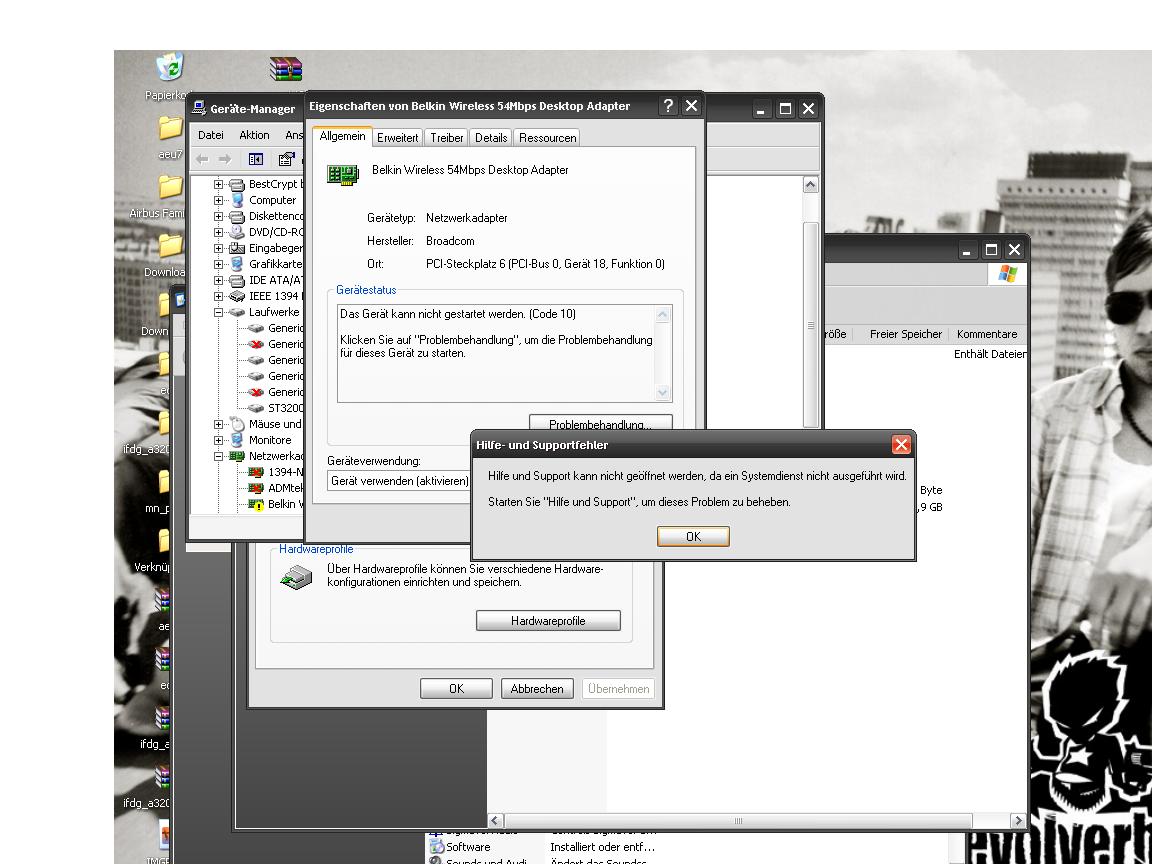Open the Papierkorb recycle bin desktop icon
1152x864 pixels.
(170, 68)
